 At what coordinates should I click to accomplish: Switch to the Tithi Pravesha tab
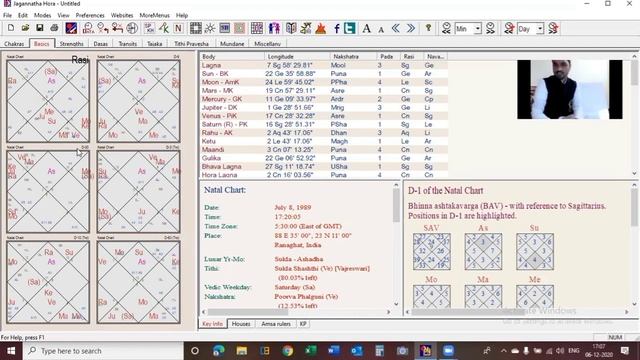(191, 43)
